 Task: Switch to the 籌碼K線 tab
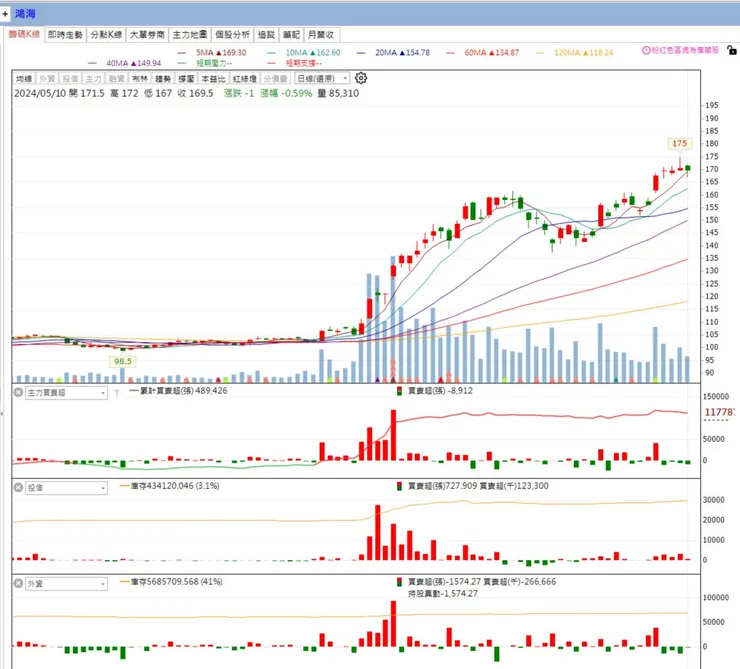click(25, 34)
